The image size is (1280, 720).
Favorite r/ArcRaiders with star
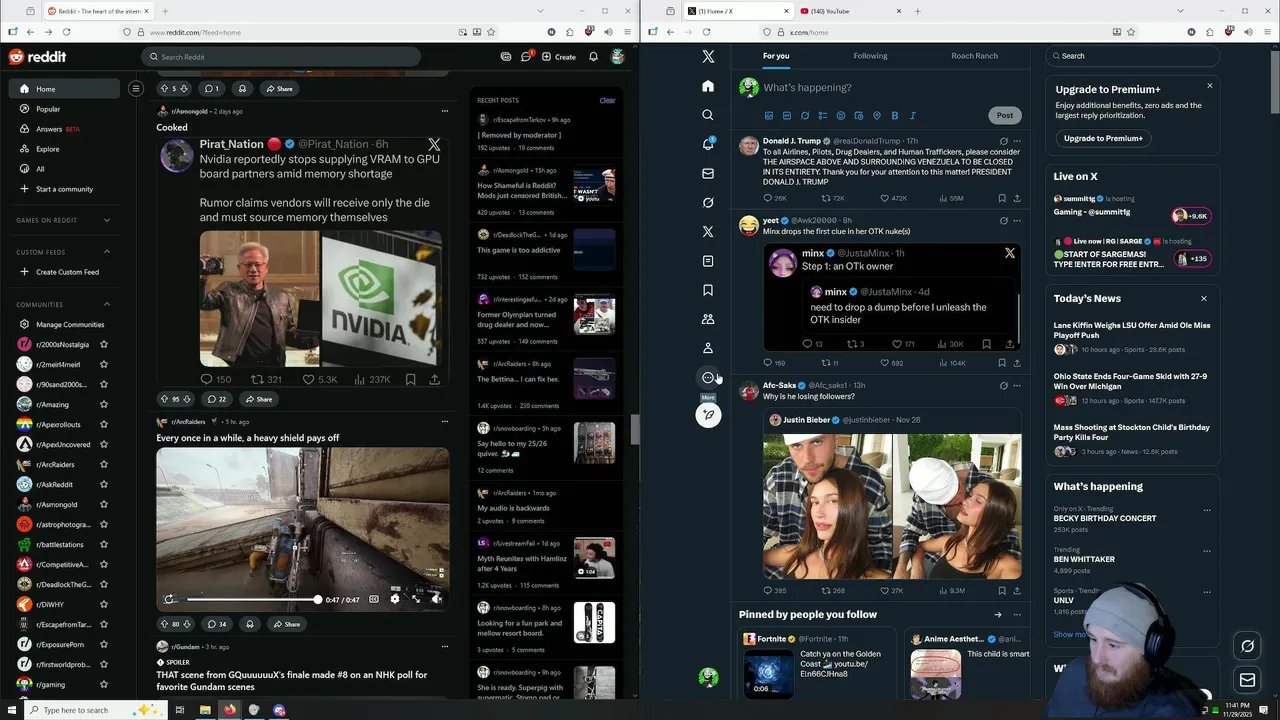104,465
